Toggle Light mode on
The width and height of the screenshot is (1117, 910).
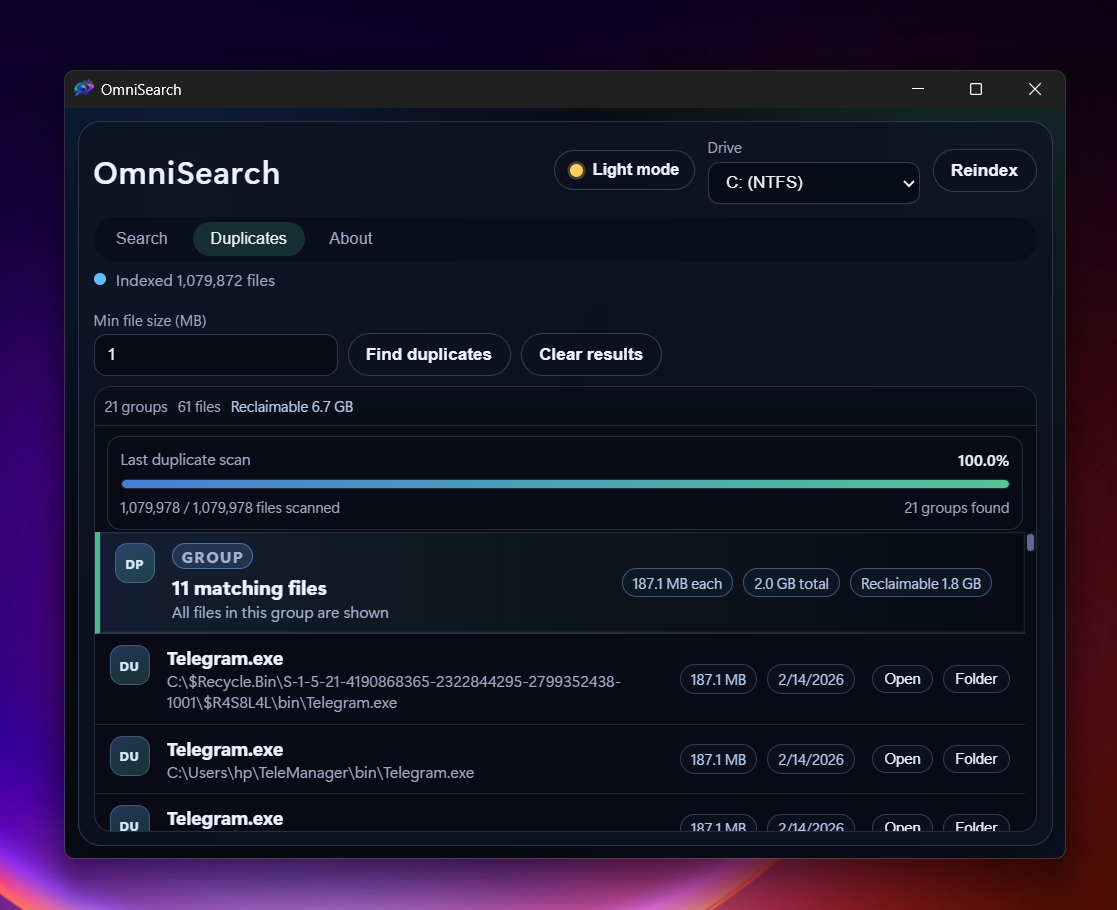(624, 170)
